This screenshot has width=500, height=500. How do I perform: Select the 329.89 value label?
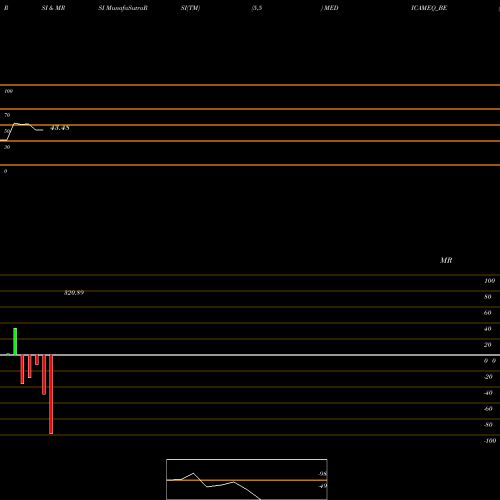point(74,293)
